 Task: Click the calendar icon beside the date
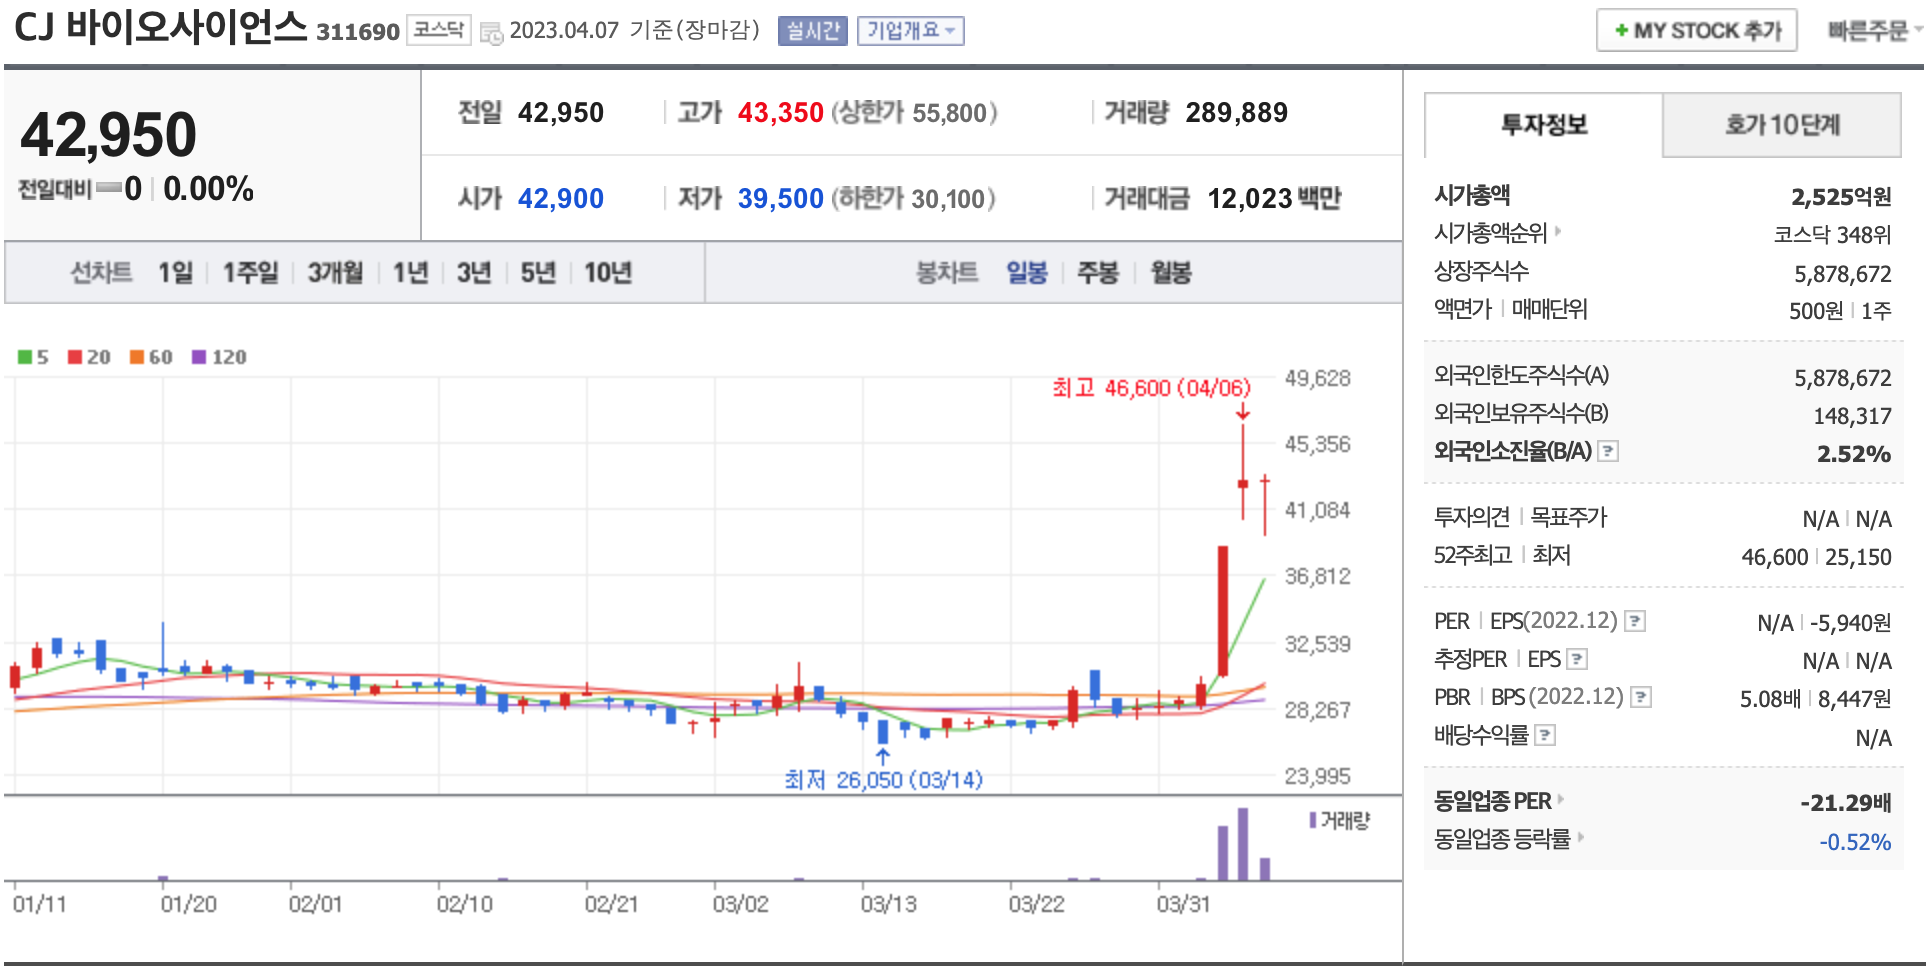coord(491,33)
